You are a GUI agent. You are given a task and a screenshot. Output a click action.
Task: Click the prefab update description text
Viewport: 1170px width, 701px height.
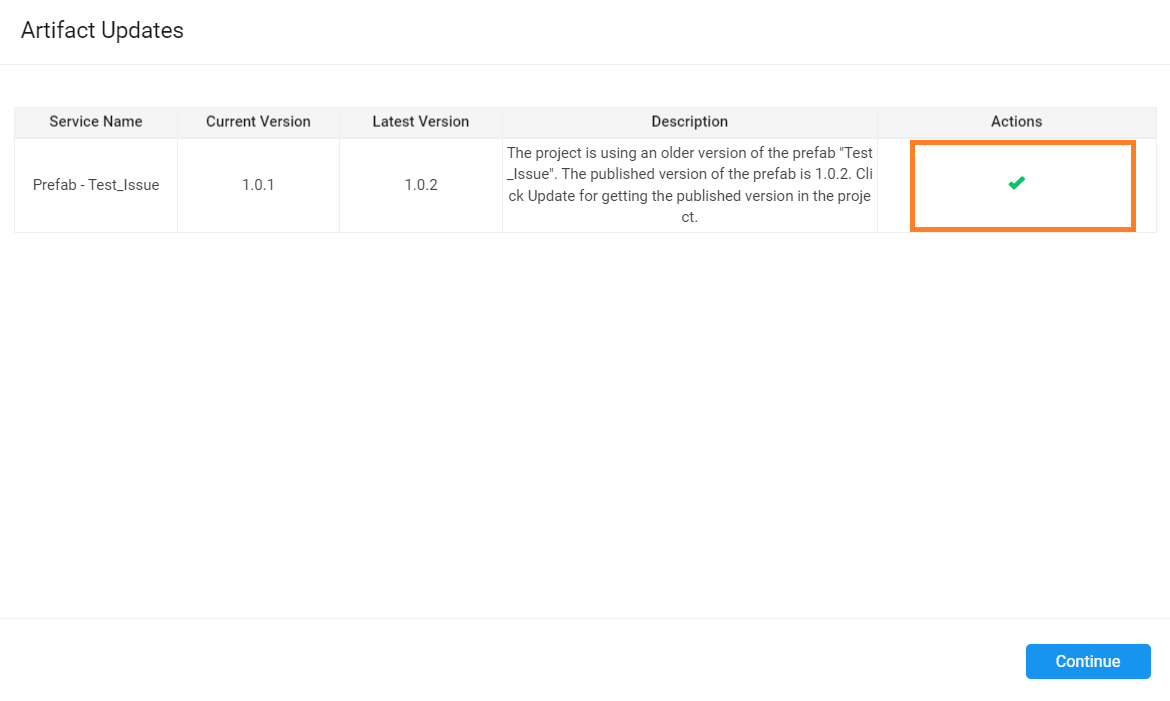tap(689, 185)
